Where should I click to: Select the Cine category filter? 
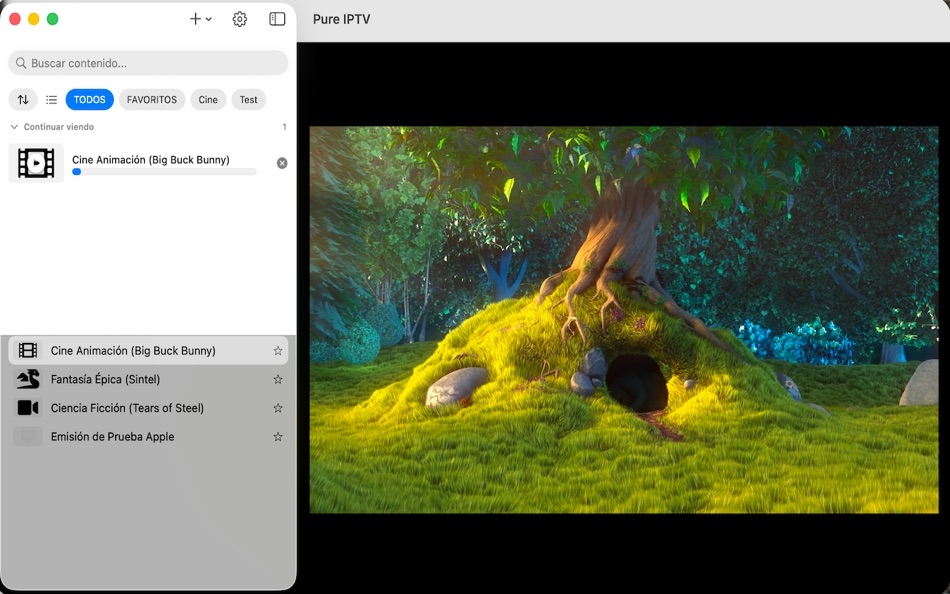point(208,99)
